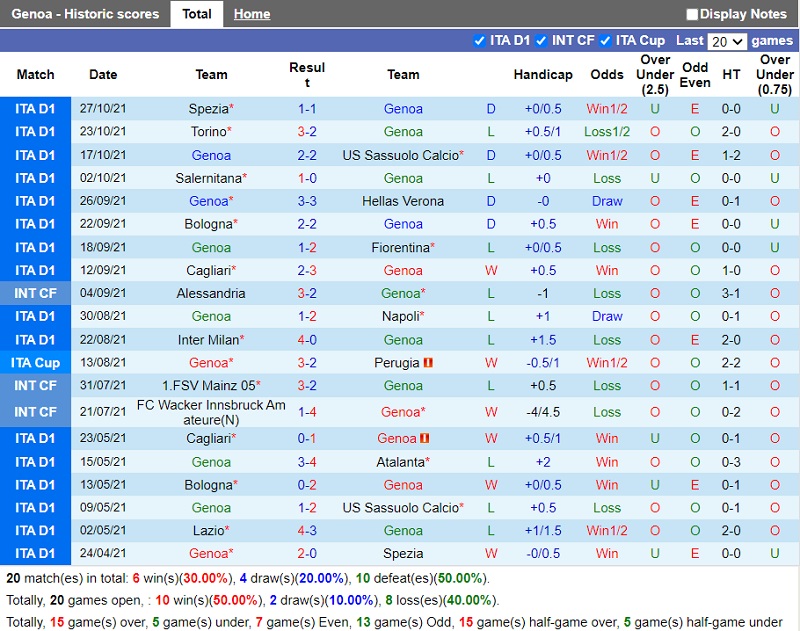Screen dimensions: 800x631
Task: Click the +1.5 handicap for Inter Milan match
Action: [543, 340]
